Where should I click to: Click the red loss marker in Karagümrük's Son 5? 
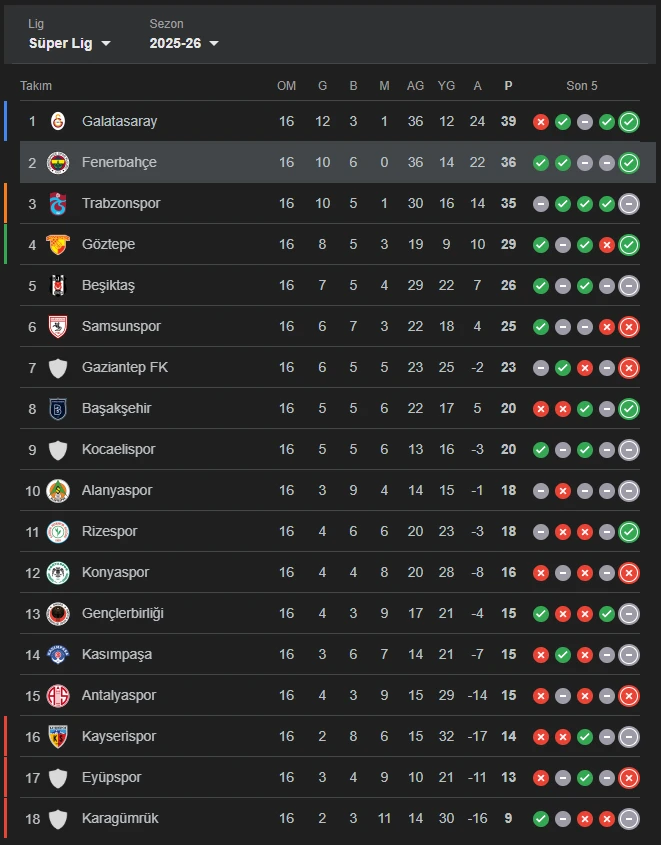coord(585,818)
